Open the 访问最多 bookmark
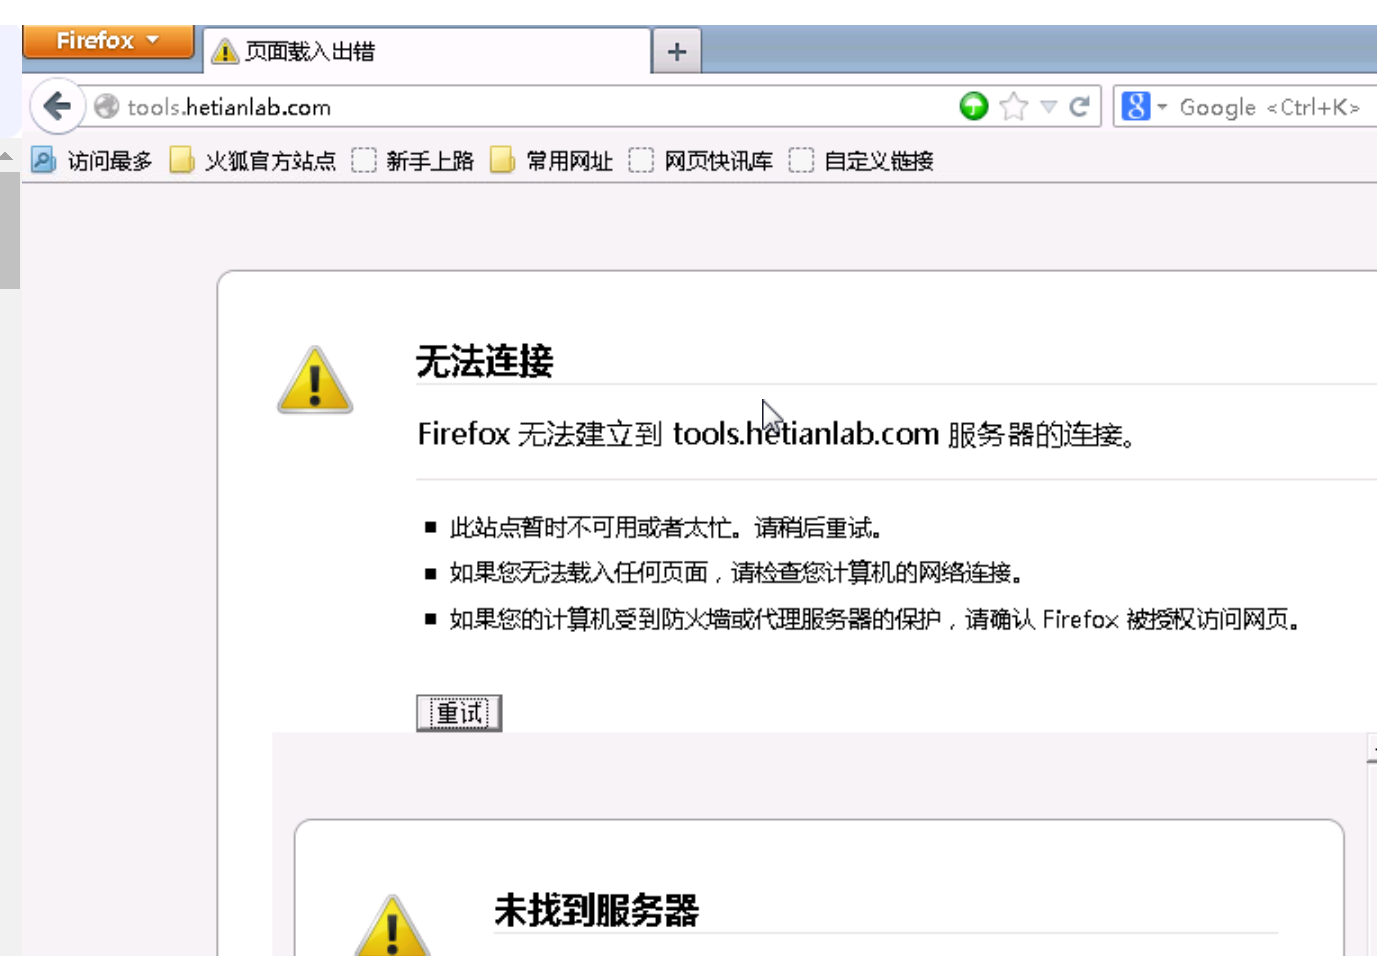 tap(92, 161)
